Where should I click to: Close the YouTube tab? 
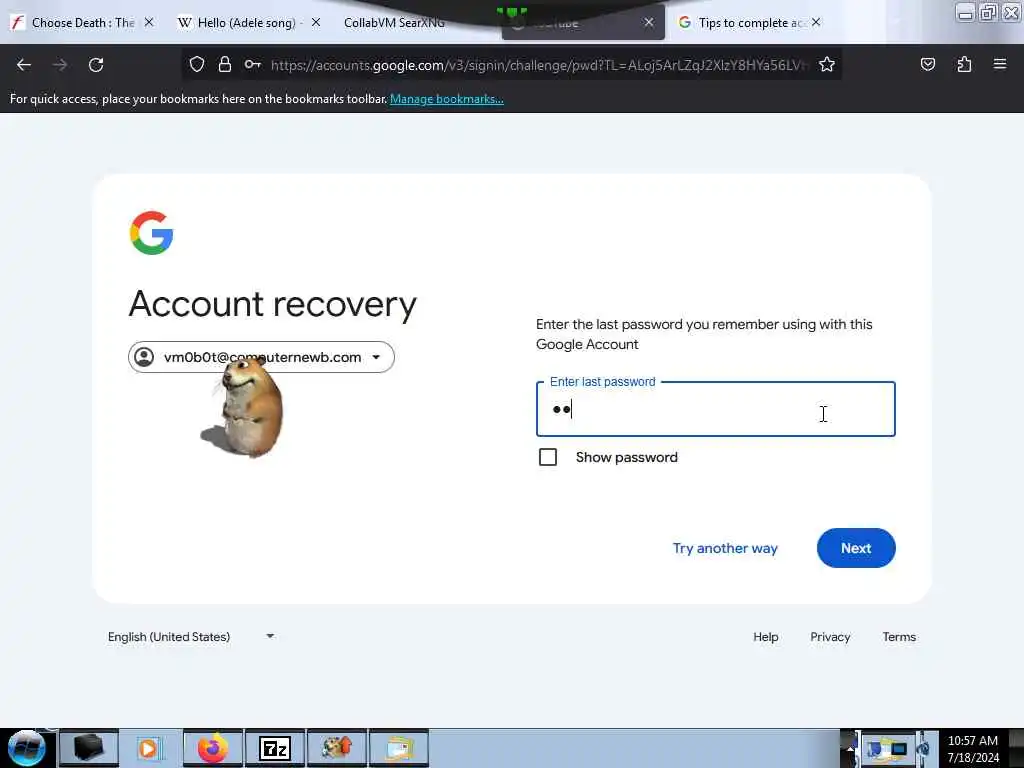pos(648,22)
